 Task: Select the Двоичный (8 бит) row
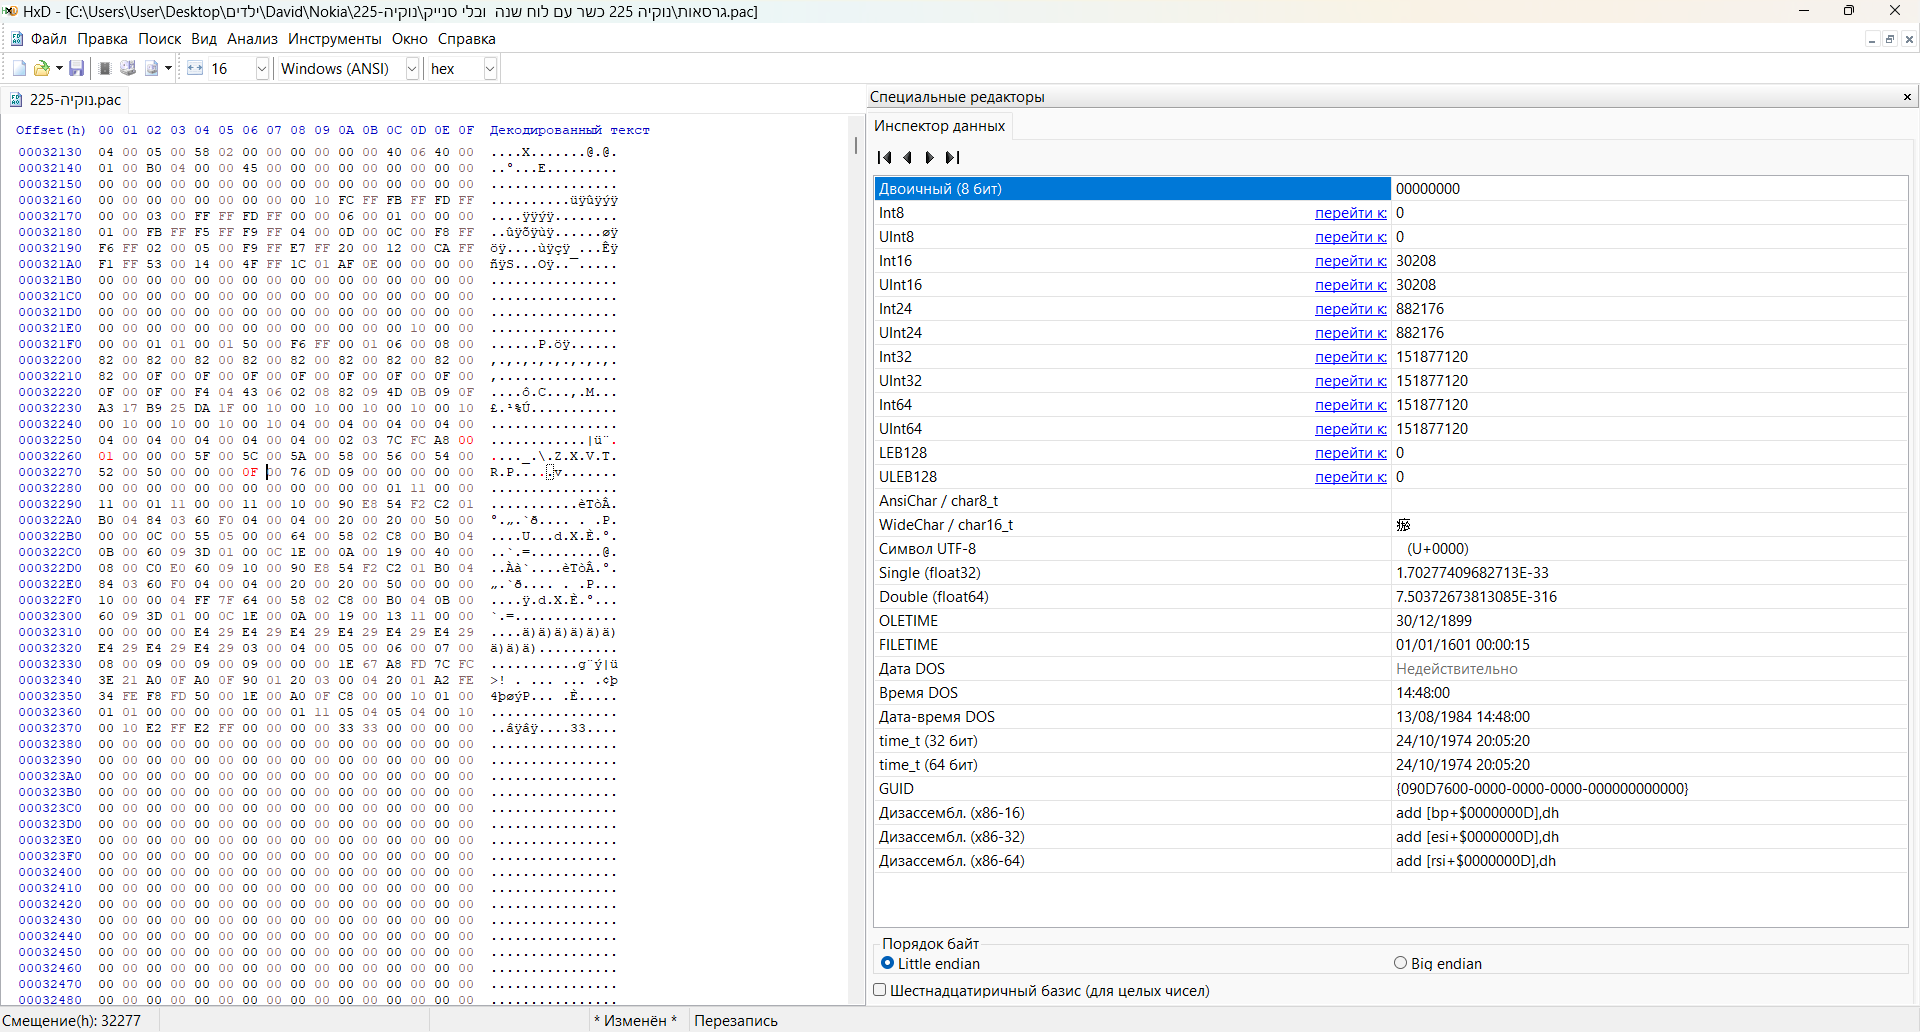click(1391, 189)
